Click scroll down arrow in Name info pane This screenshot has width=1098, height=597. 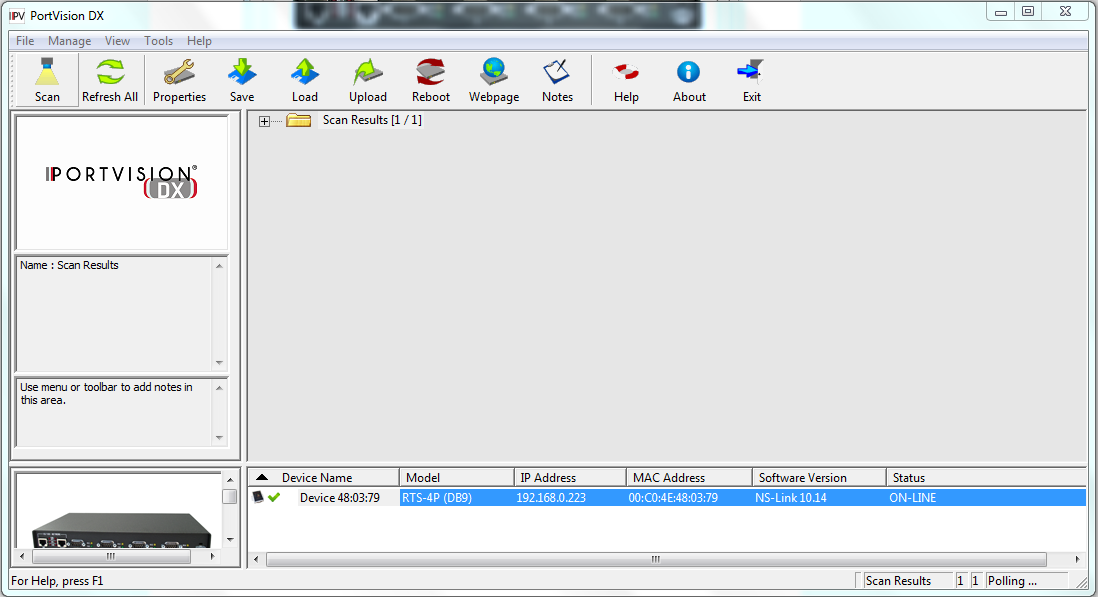point(219,363)
